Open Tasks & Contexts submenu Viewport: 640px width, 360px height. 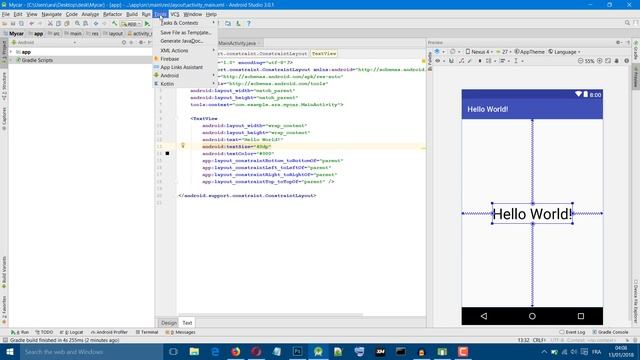coord(185,23)
